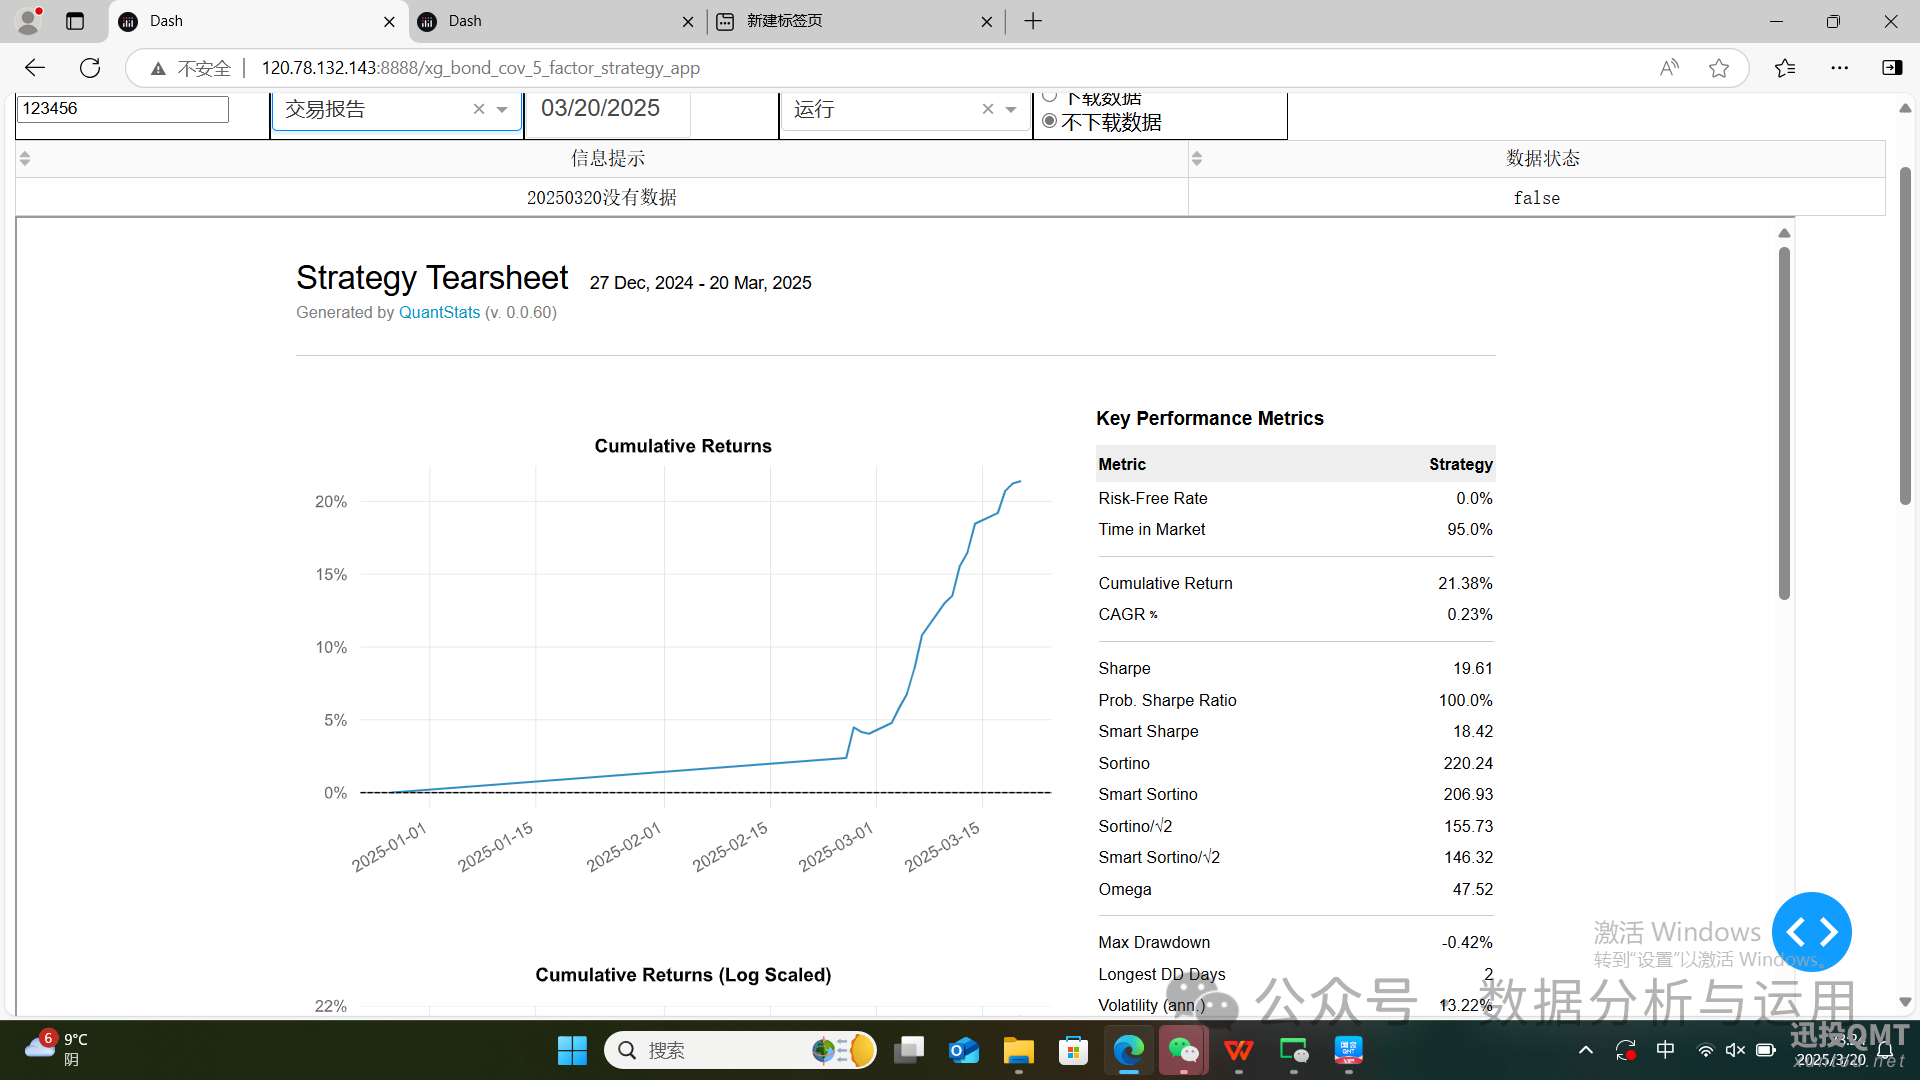Sort the 信息提示 column
The width and height of the screenshot is (1920, 1080).
click(25, 158)
